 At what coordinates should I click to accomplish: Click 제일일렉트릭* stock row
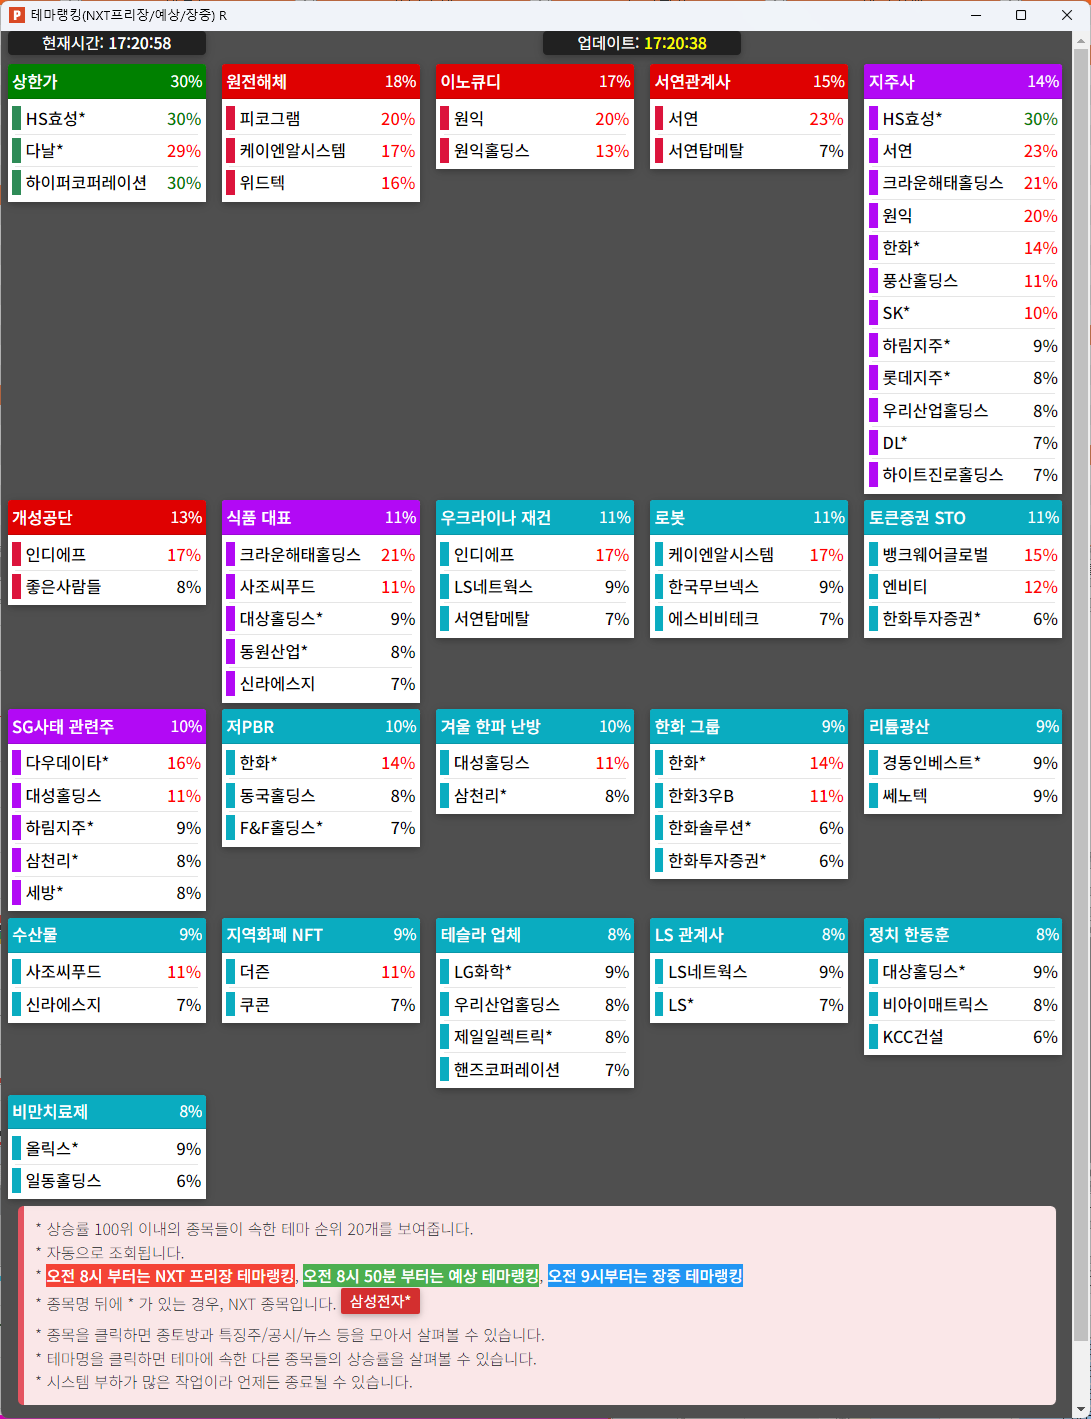tap(535, 1037)
